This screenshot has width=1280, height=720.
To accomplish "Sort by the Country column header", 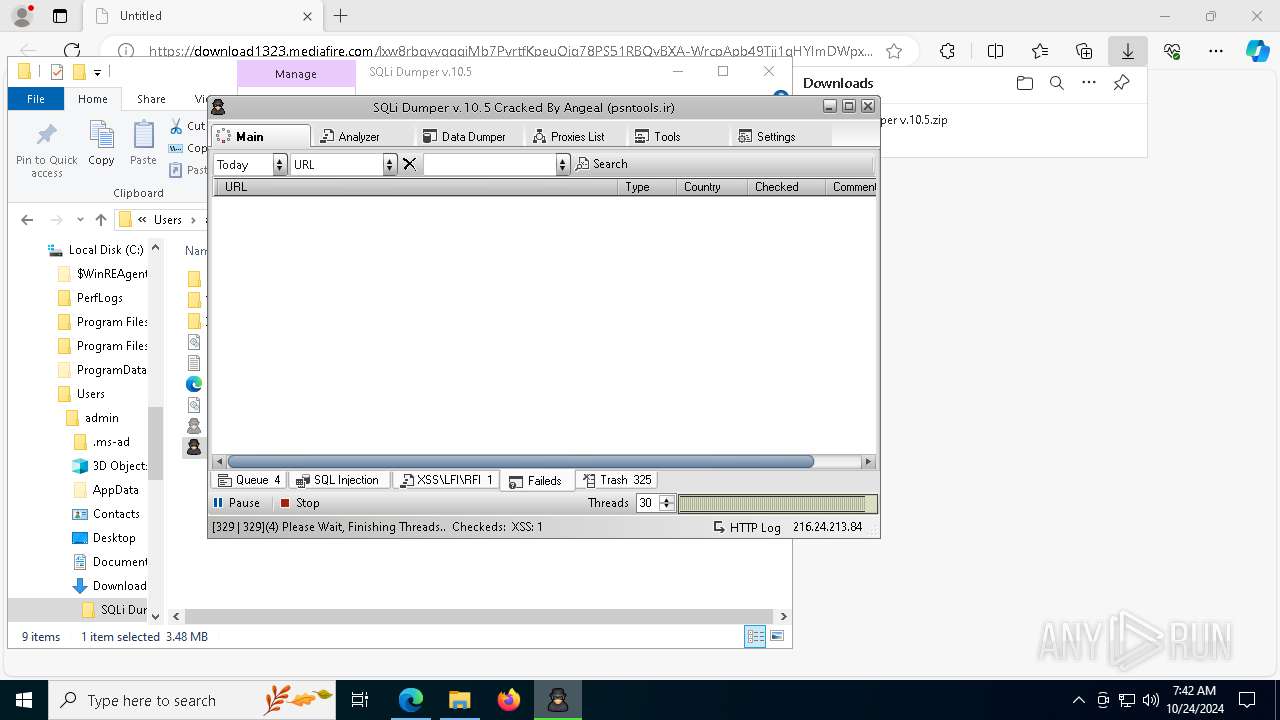I will pyautogui.click(x=712, y=187).
